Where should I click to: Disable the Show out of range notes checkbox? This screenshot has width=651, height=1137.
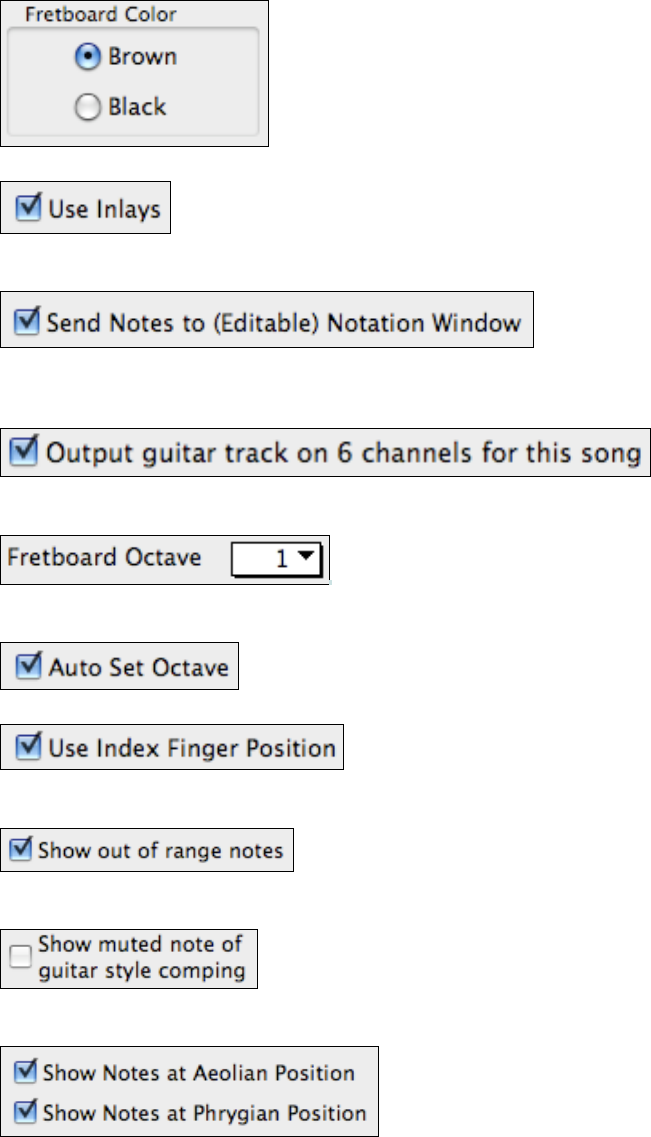point(20,851)
